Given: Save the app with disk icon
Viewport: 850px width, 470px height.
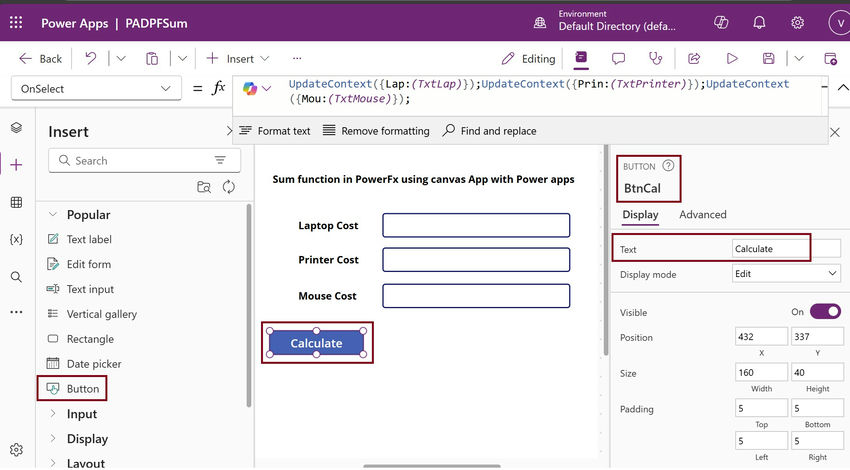Looking at the screenshot, I should [x=768, y=59].
